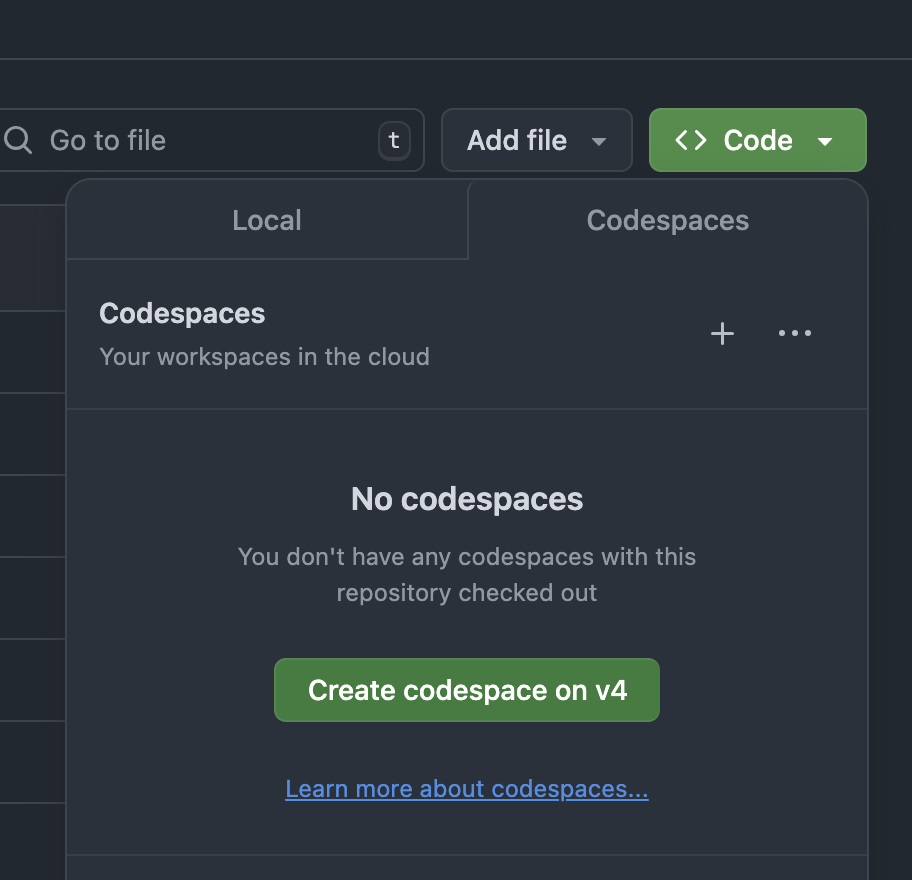
Task: Click the green Code button label
Action: coord(758,141)
